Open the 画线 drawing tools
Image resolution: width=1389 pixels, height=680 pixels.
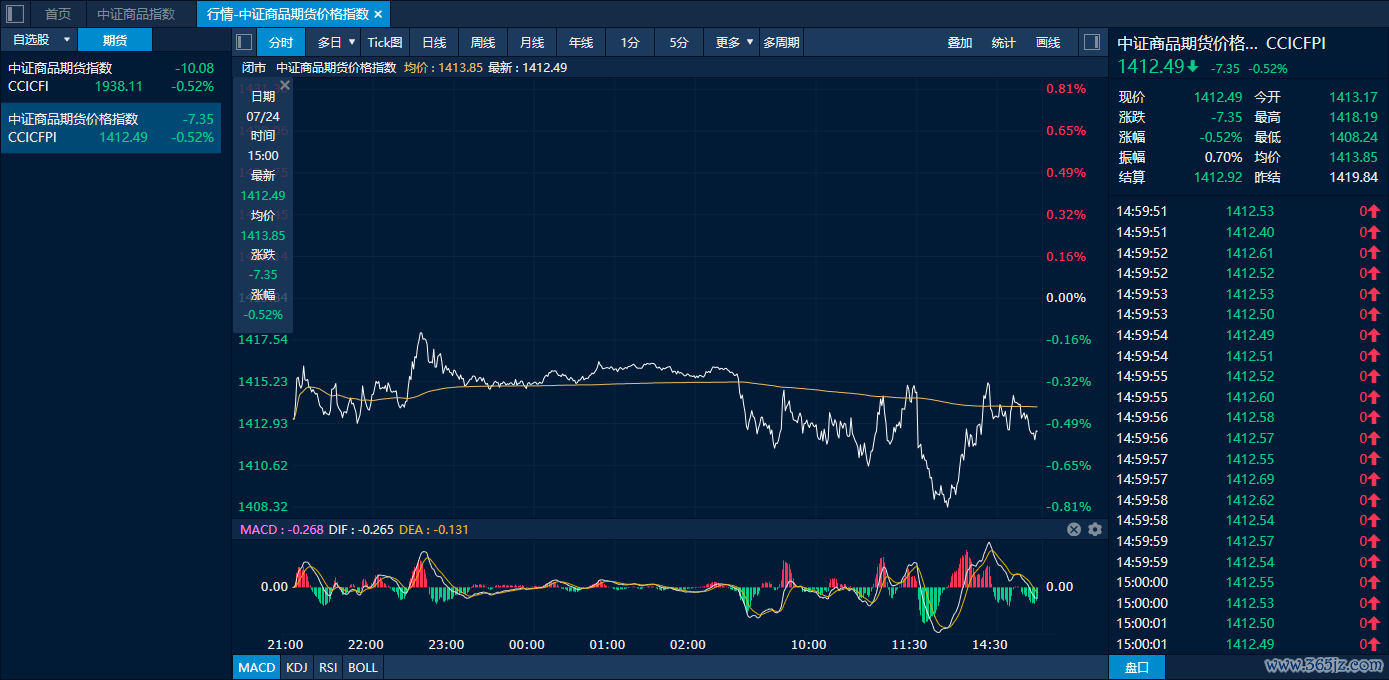click(x=1048, y=42)
